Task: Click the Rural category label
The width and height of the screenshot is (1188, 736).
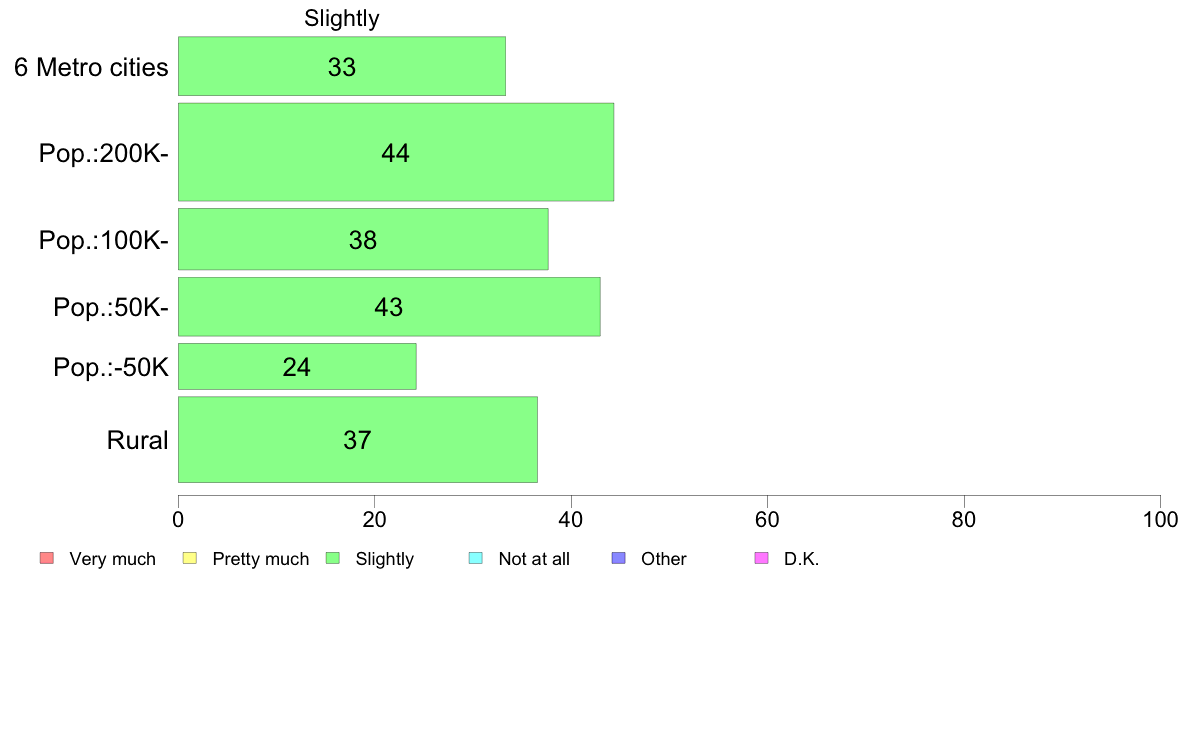Action: pyautogui.click(x=137, y=440)
